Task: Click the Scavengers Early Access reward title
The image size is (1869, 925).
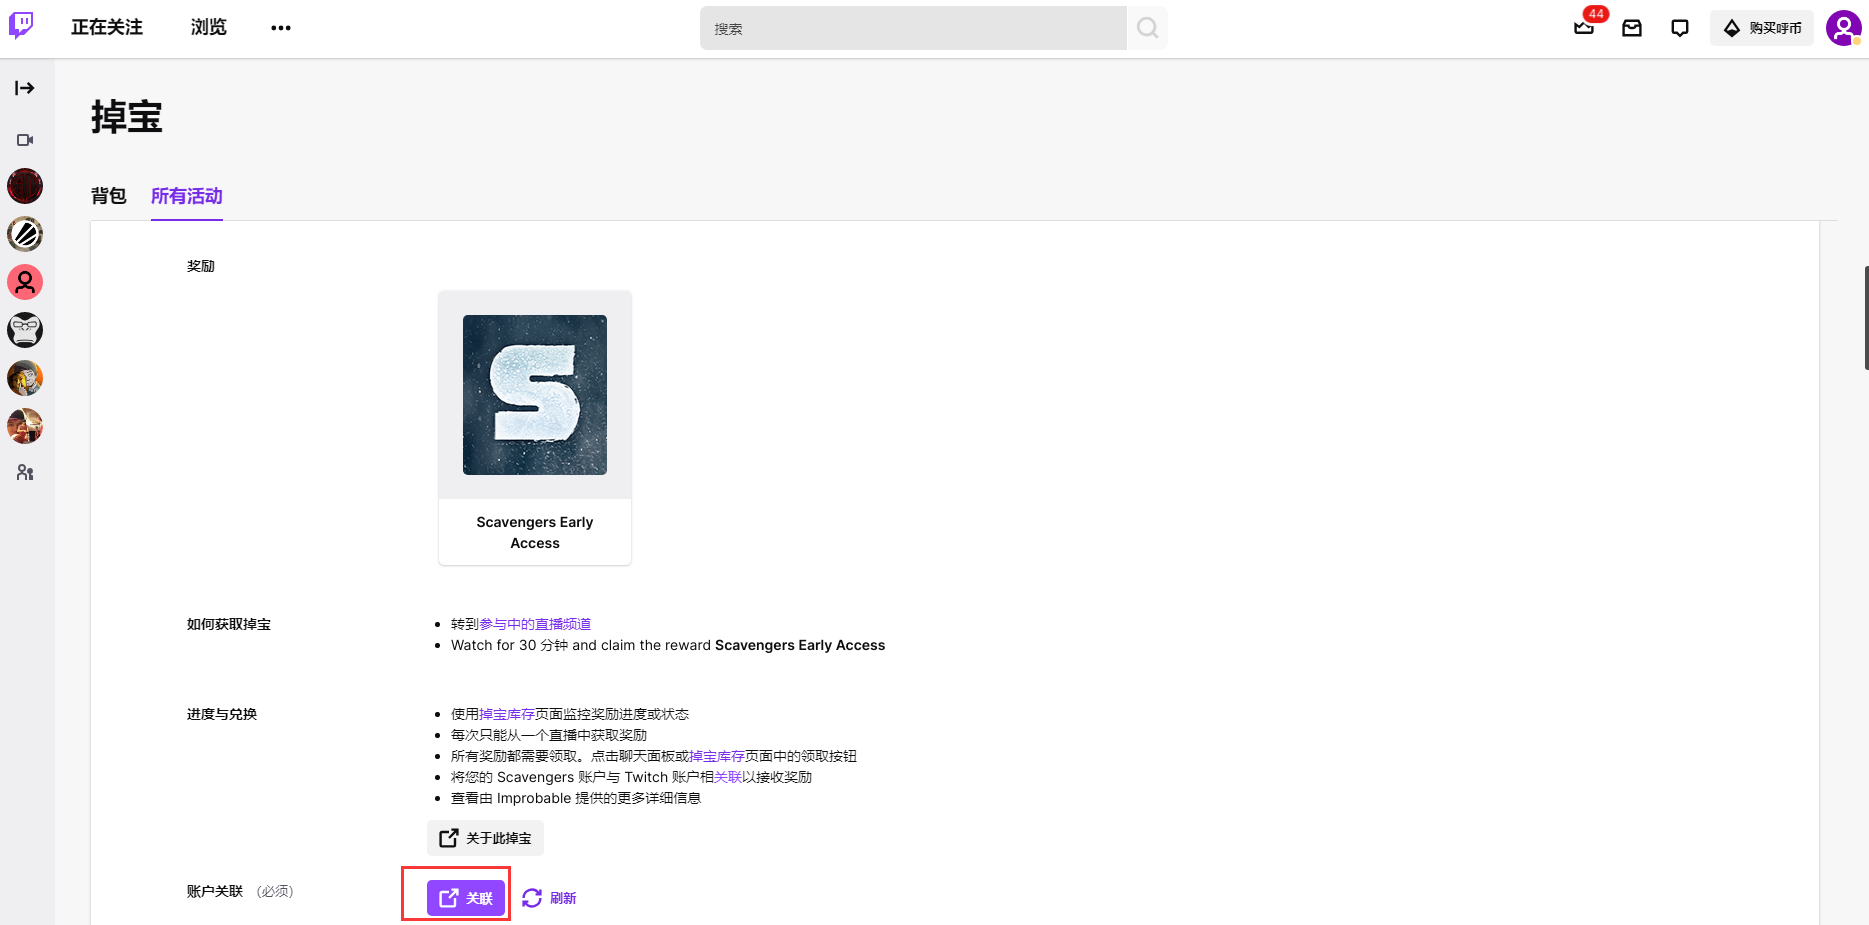Action: point(535,532)
